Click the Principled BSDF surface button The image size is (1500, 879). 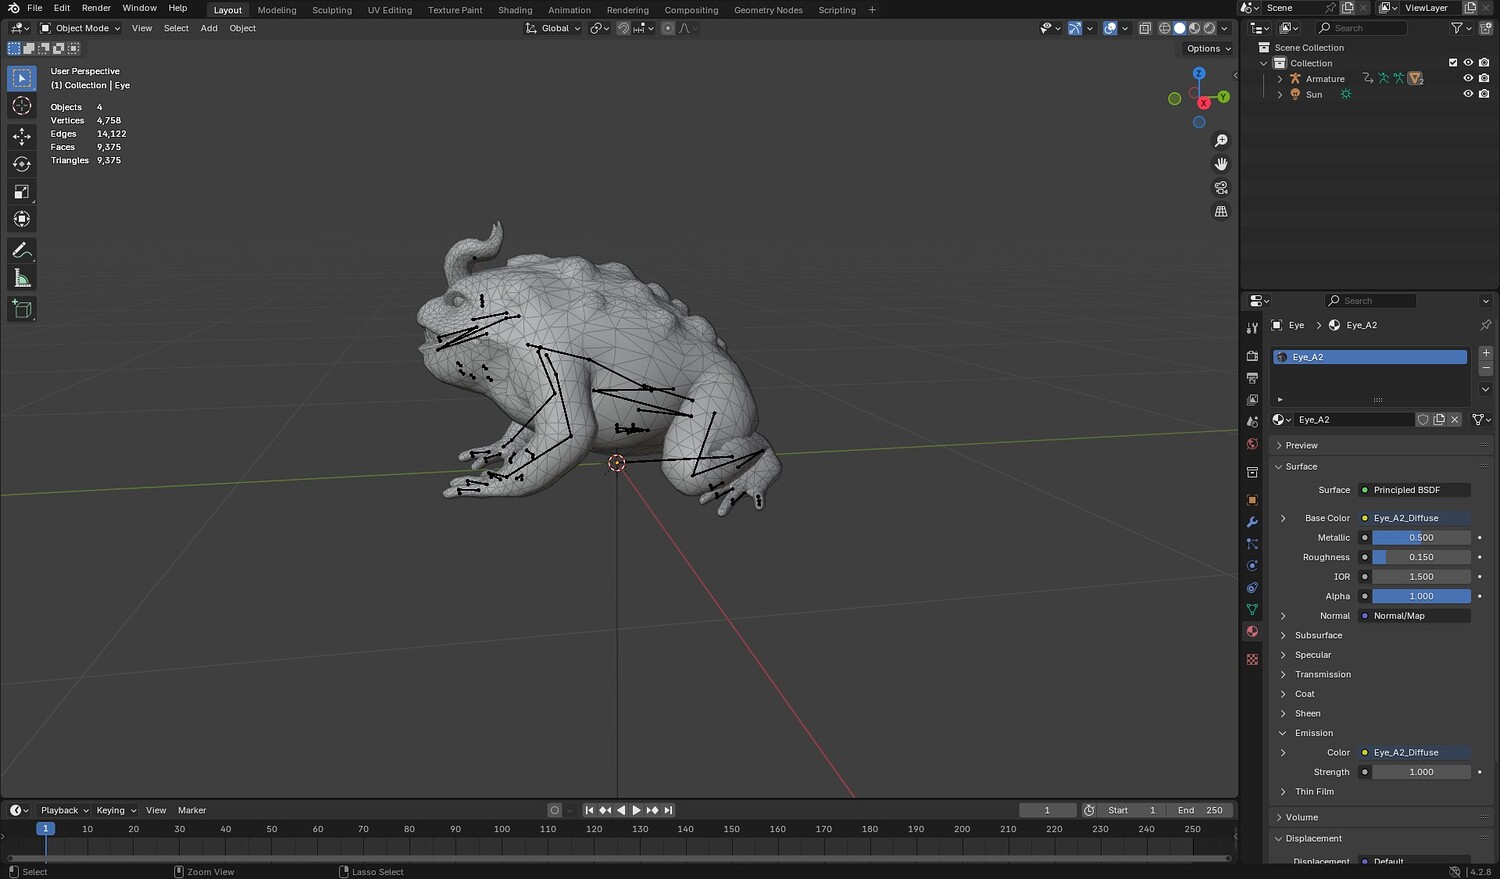point(1416,490)
